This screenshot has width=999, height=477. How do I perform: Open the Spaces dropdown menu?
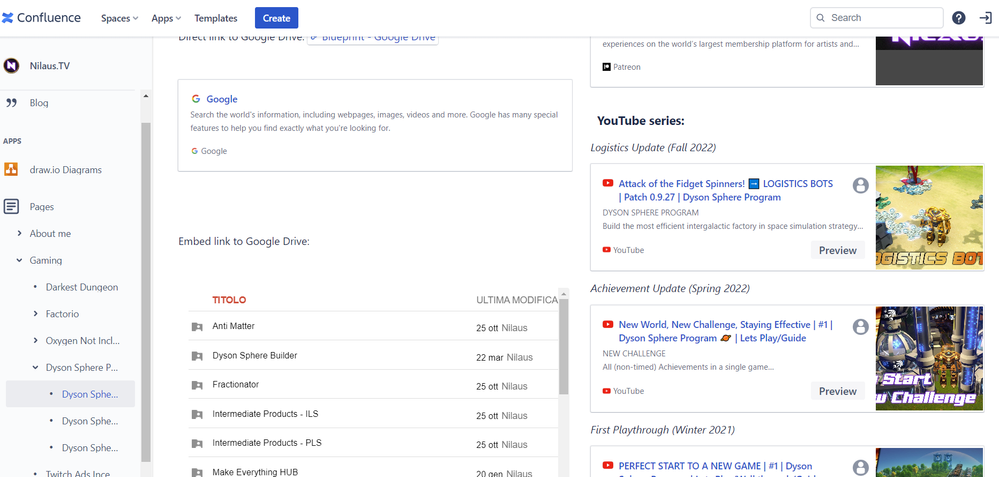click(120, 18)
